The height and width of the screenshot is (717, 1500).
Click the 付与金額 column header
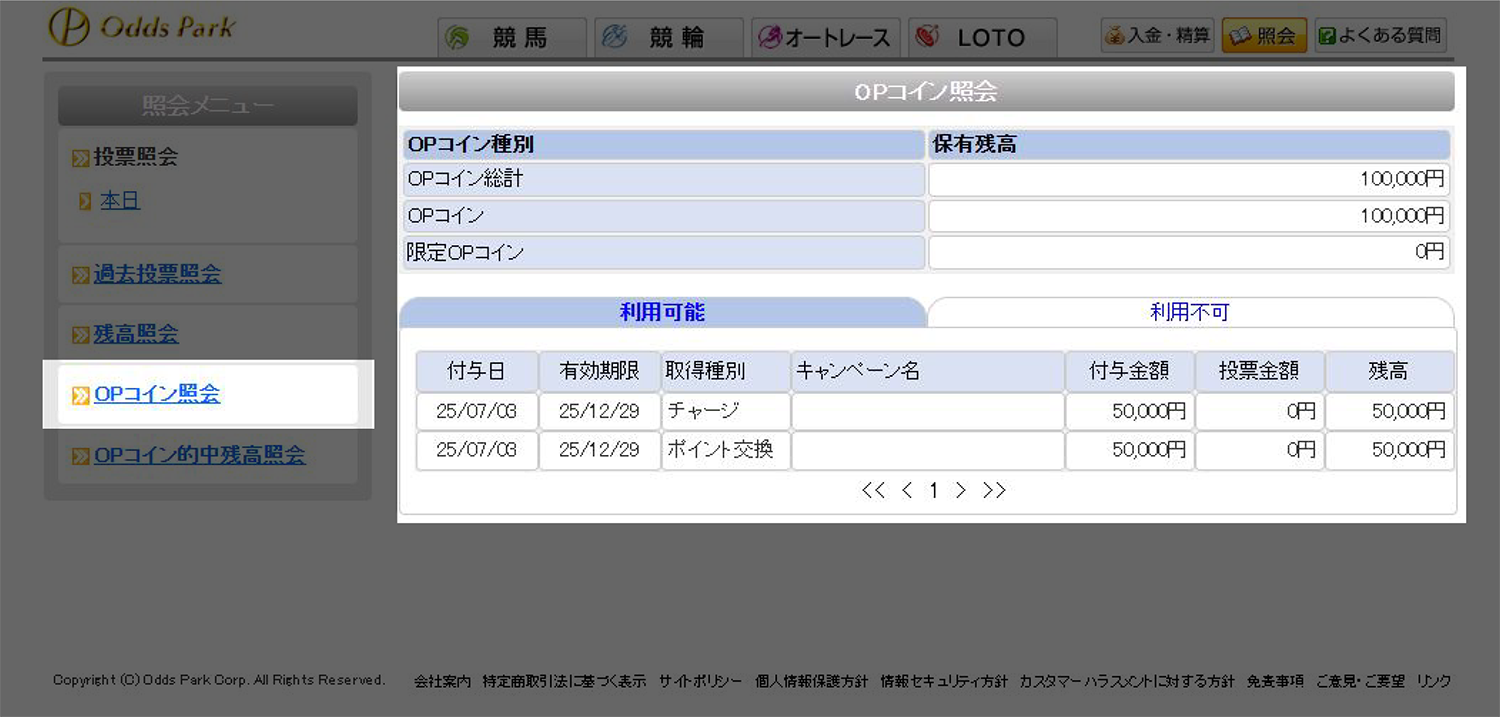(x=1130, y=371)
